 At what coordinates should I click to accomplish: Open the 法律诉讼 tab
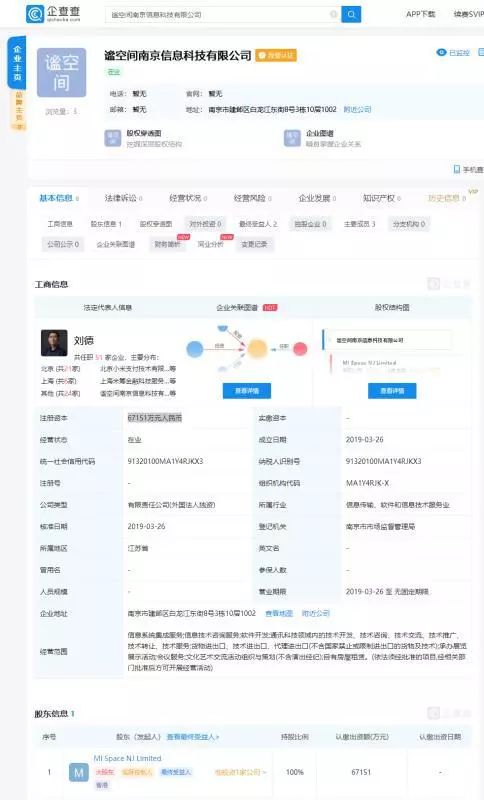click(123, 198)
